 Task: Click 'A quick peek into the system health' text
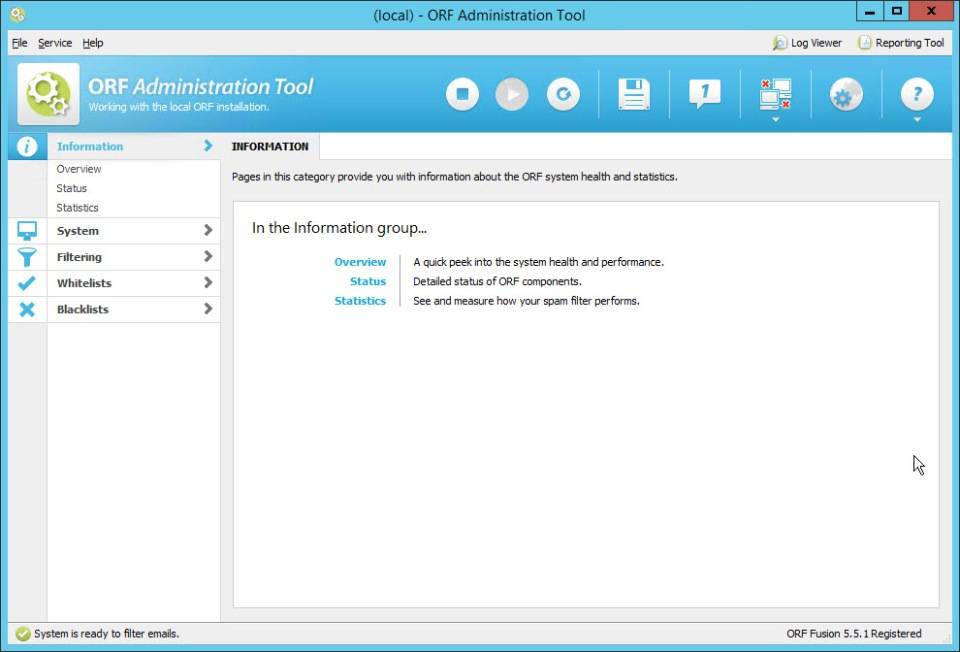pos(538,262)
